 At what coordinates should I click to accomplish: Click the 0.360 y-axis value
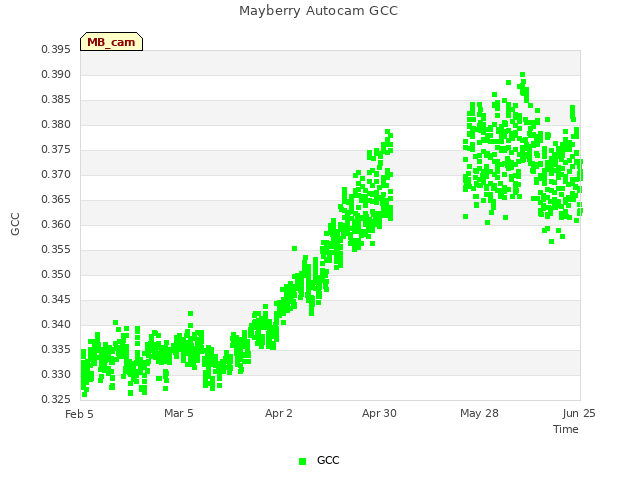[x=56, y=224]
